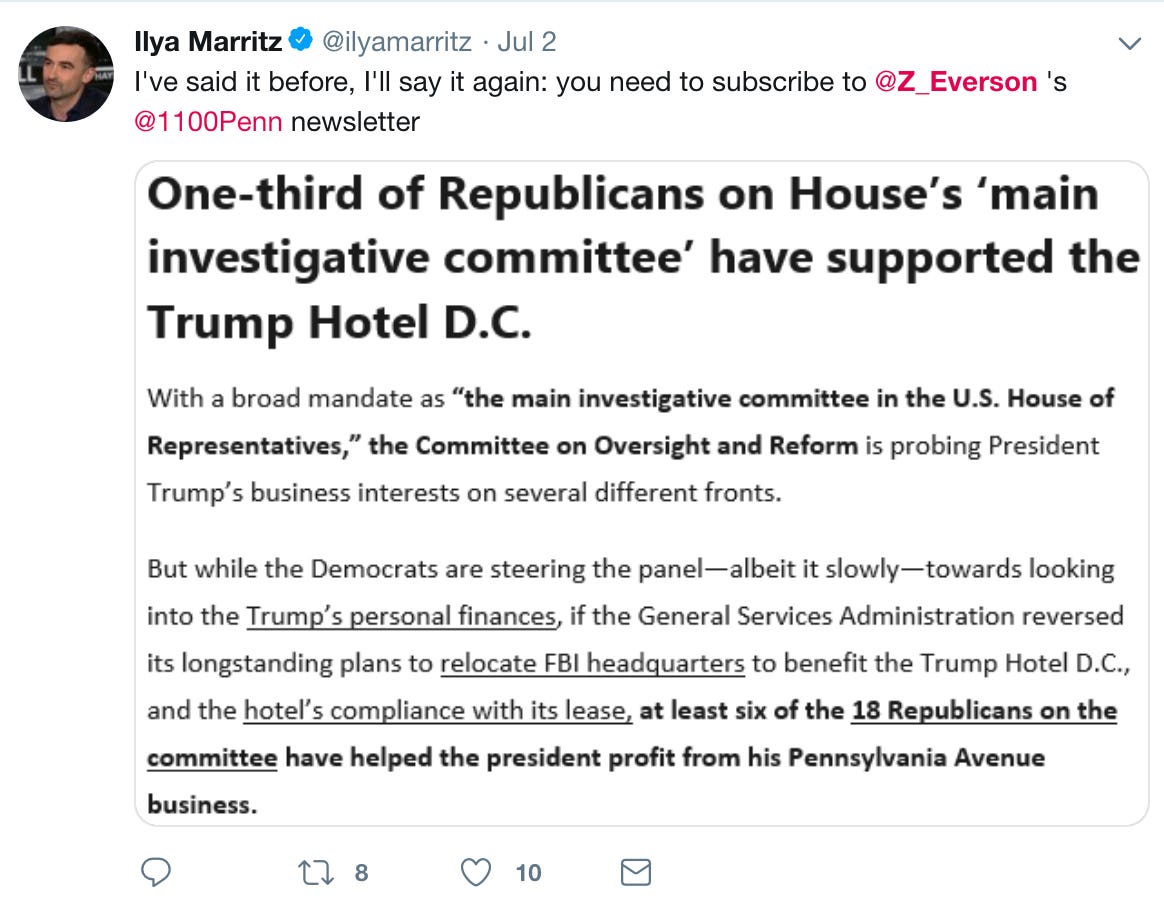This screenshot has width=1164, height=906.
Task: Like the tweet with the heart icon
Action: (x=476, y=873)
